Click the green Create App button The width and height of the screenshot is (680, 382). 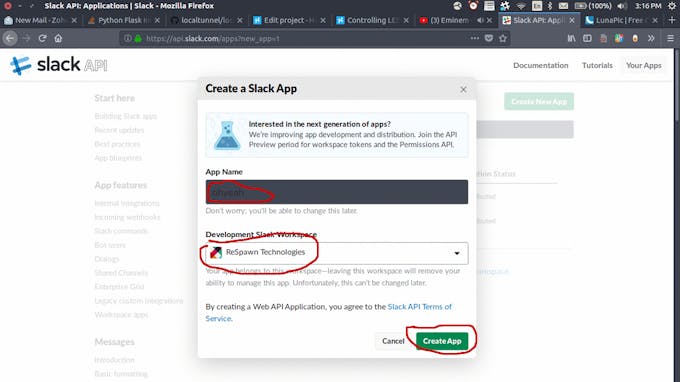click(x=442, y=341)
